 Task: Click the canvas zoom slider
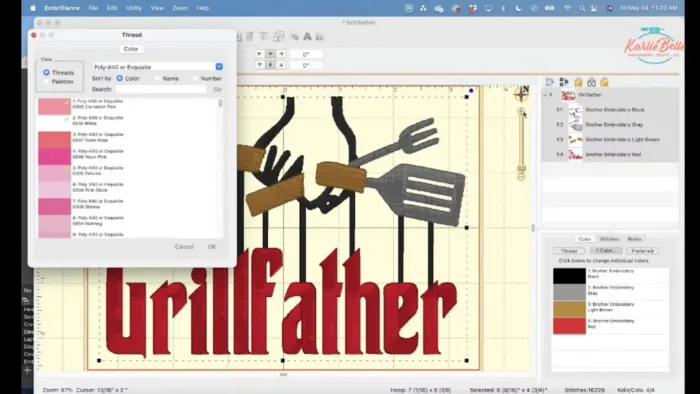pos(521,144)
